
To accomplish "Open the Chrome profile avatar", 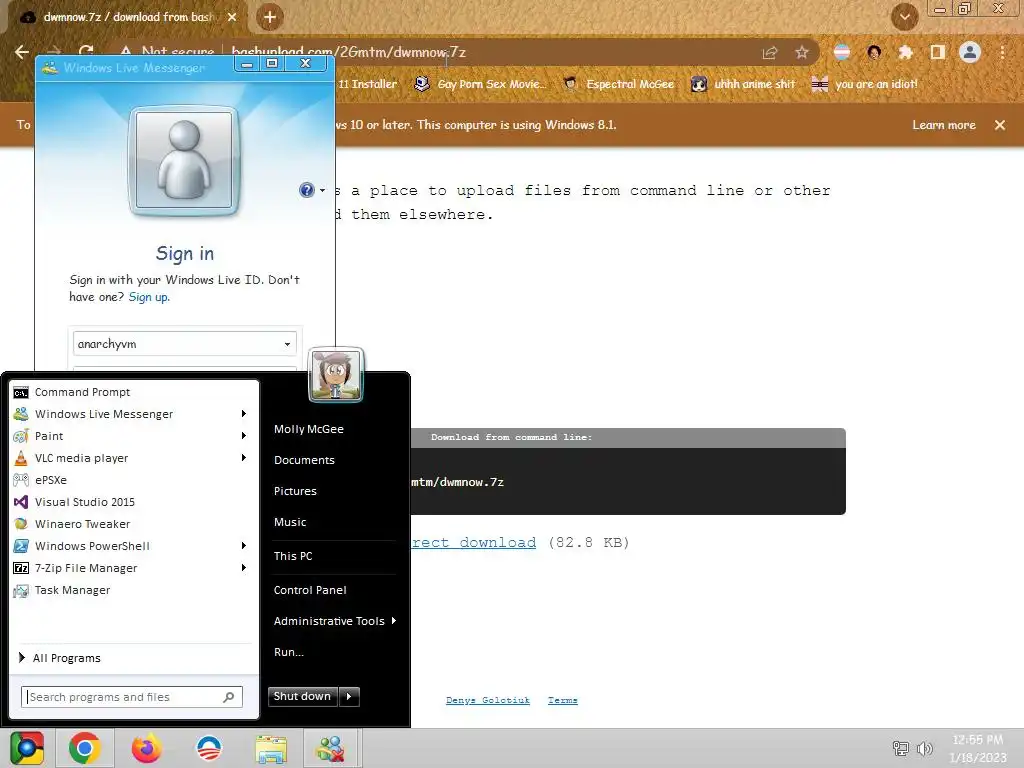I will click(970, 52).
